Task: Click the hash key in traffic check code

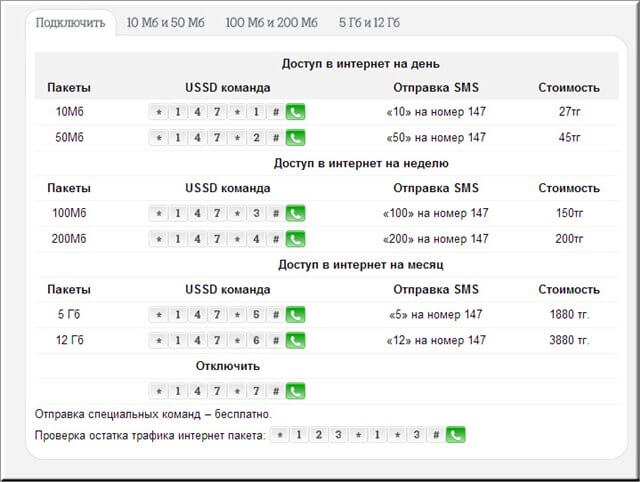Action: 436,435
